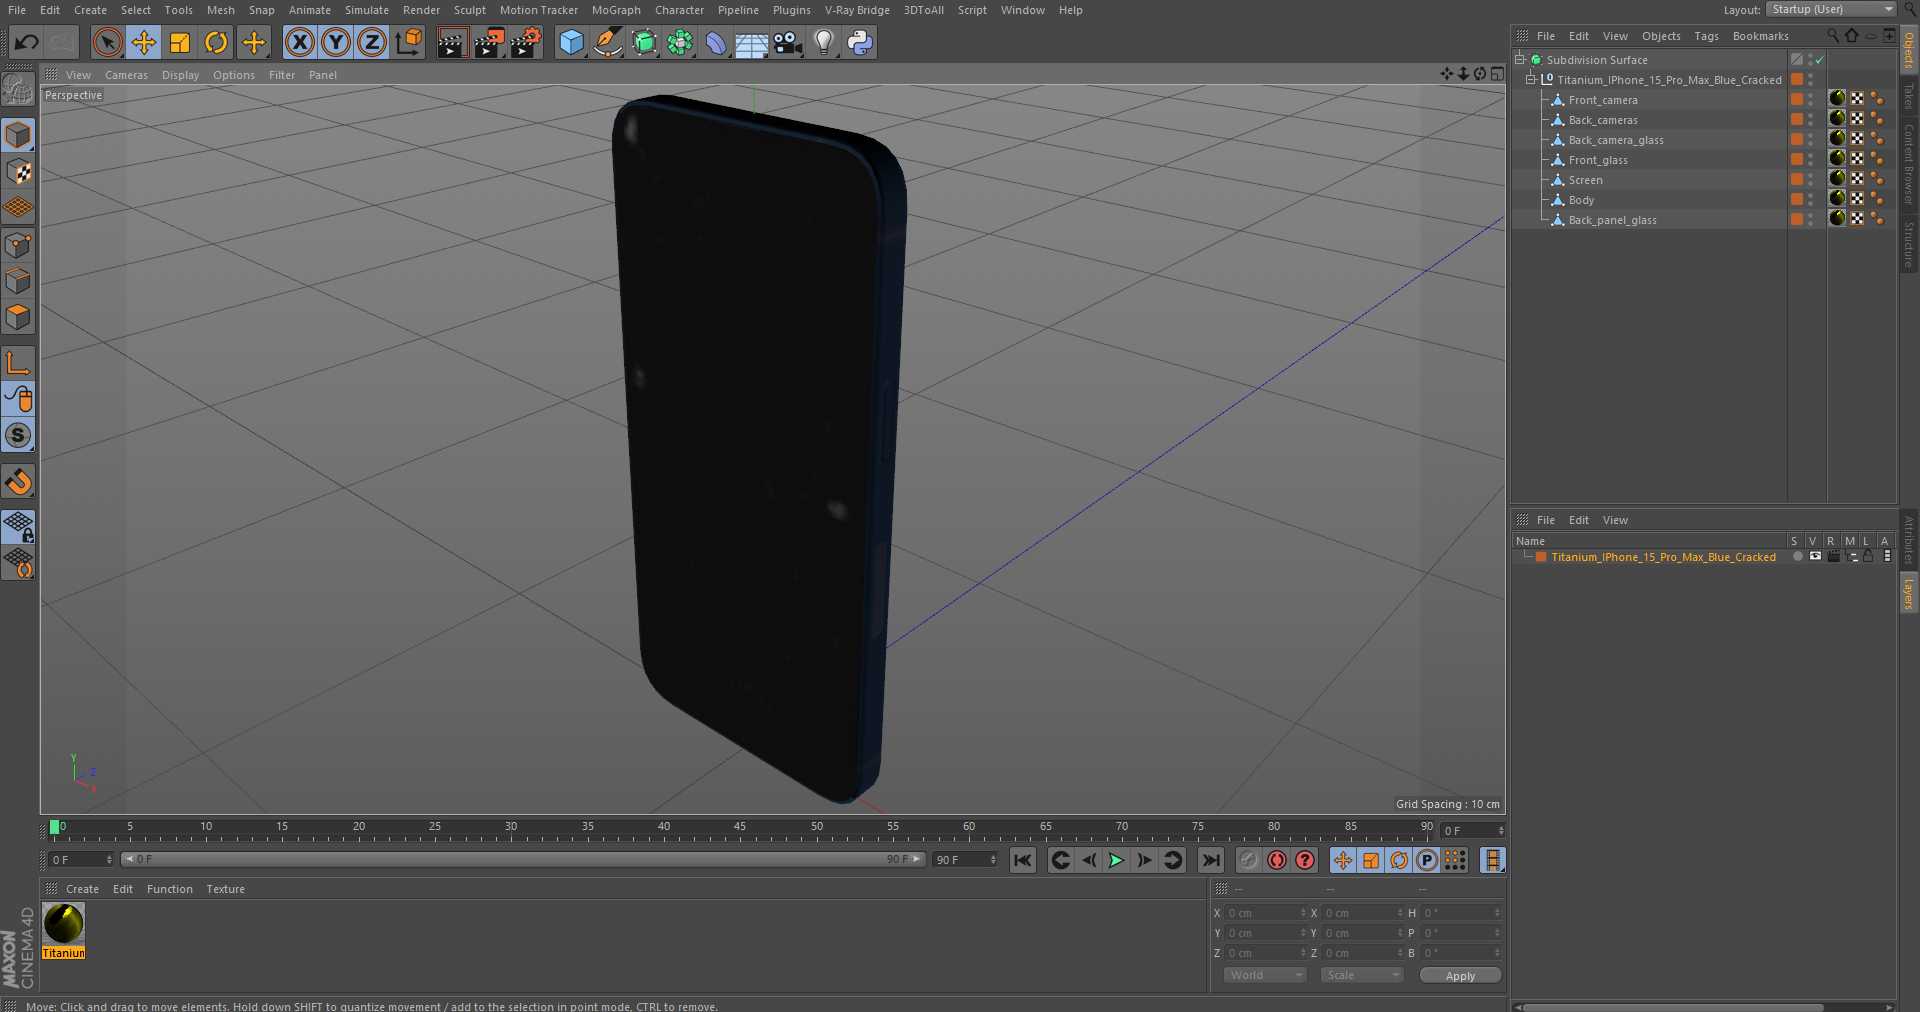Click the timeline range slider bar

(x=522, y=859)
